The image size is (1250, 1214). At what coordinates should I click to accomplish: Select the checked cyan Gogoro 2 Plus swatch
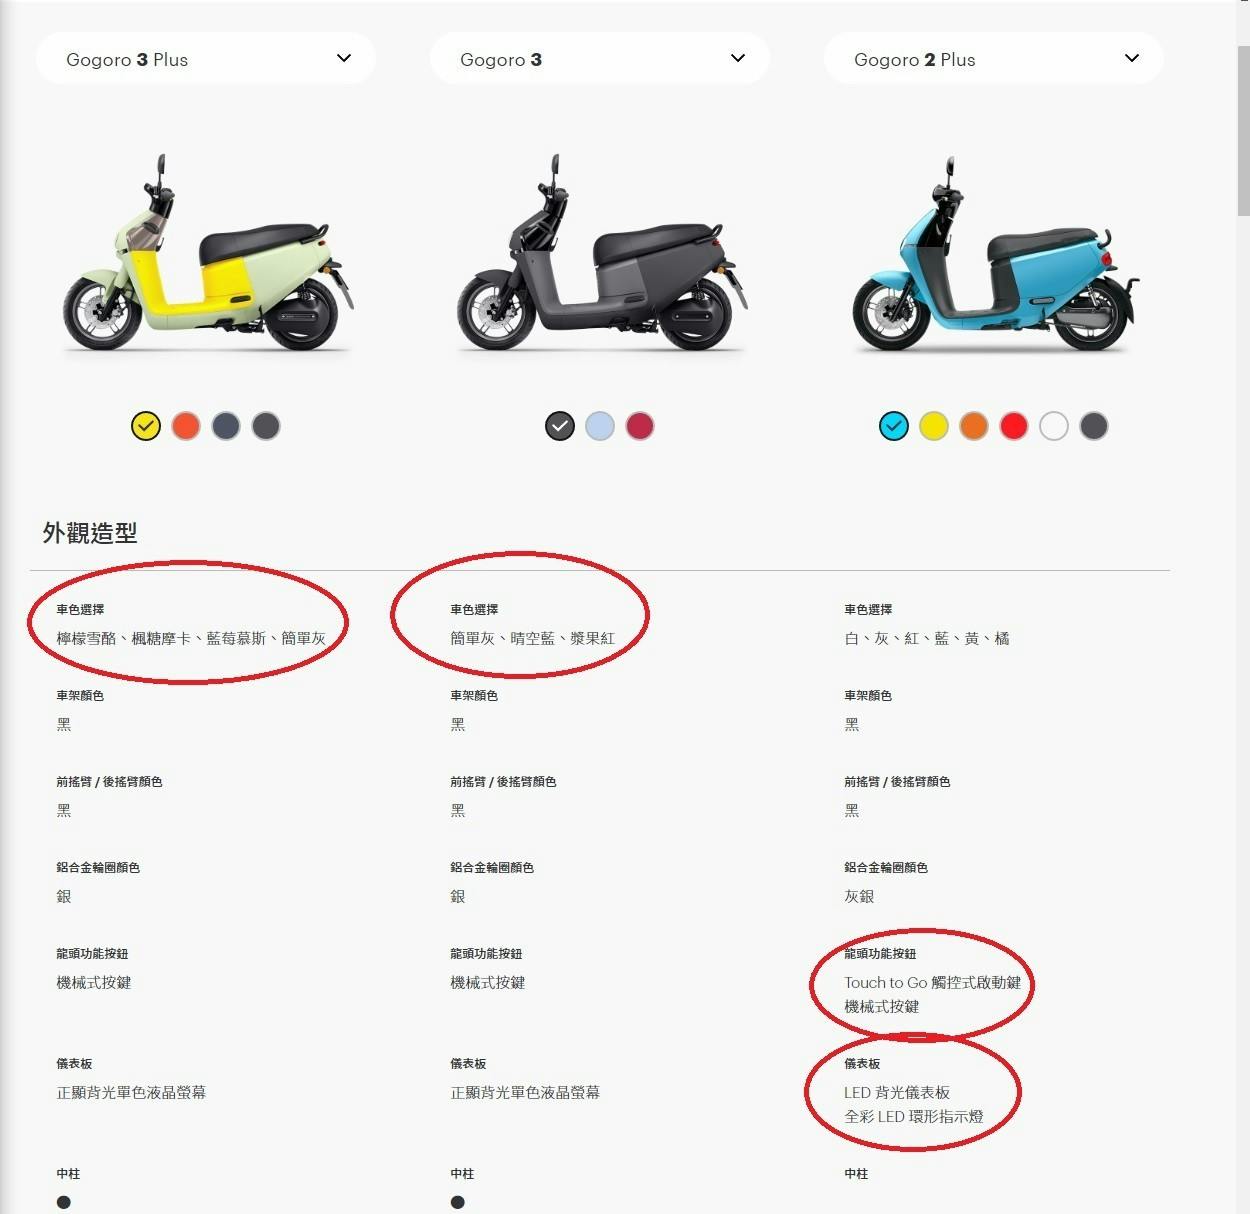(894, 426)
